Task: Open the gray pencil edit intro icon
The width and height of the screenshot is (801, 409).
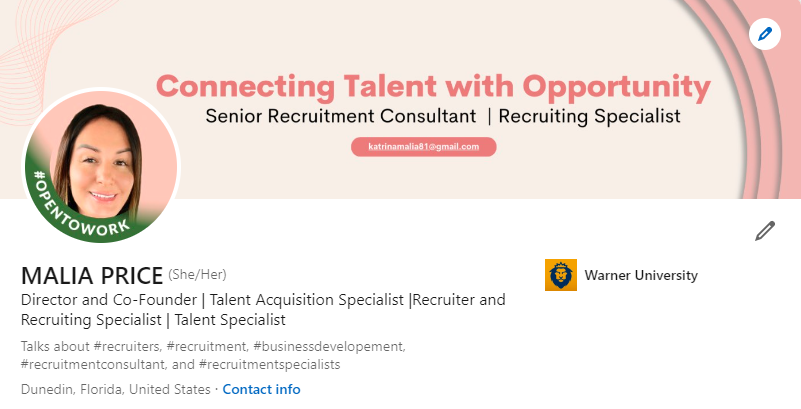Action: (x=765, y=232)
